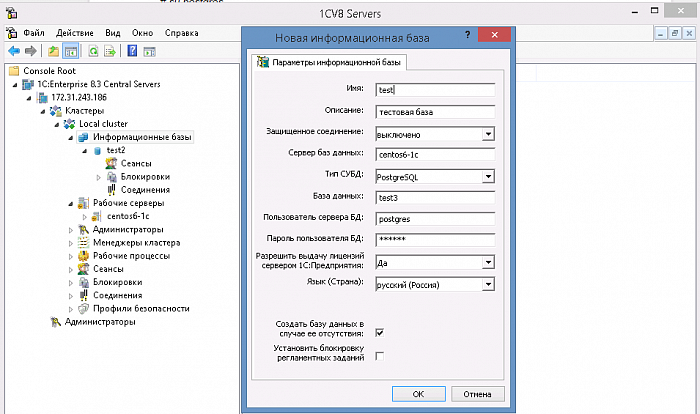Open the Справка menu
Image resolution: width=700 pixels, height=414 pixels.
pyautogui.click(x=181, y=33)
